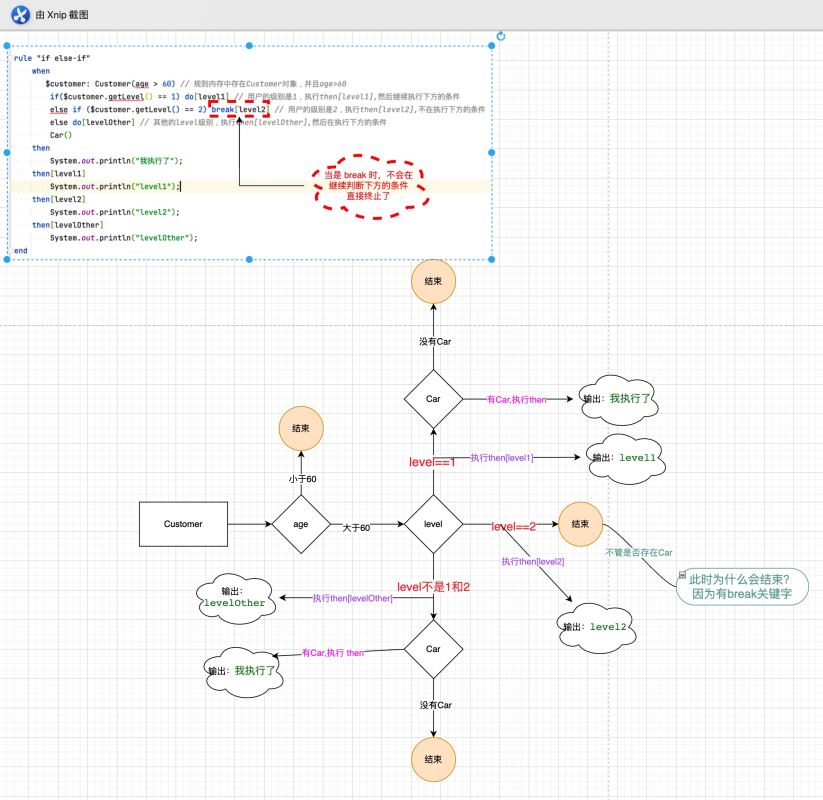The height and width of the screenshot is (800, 823).
Task: Select the 结束 circle above the age diamond
Action: click(301, 428)
